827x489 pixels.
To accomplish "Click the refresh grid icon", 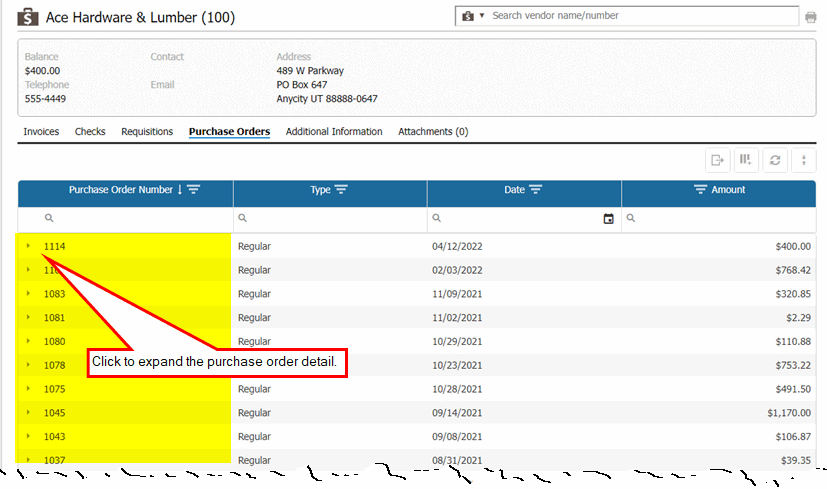I will coord(775,160).
